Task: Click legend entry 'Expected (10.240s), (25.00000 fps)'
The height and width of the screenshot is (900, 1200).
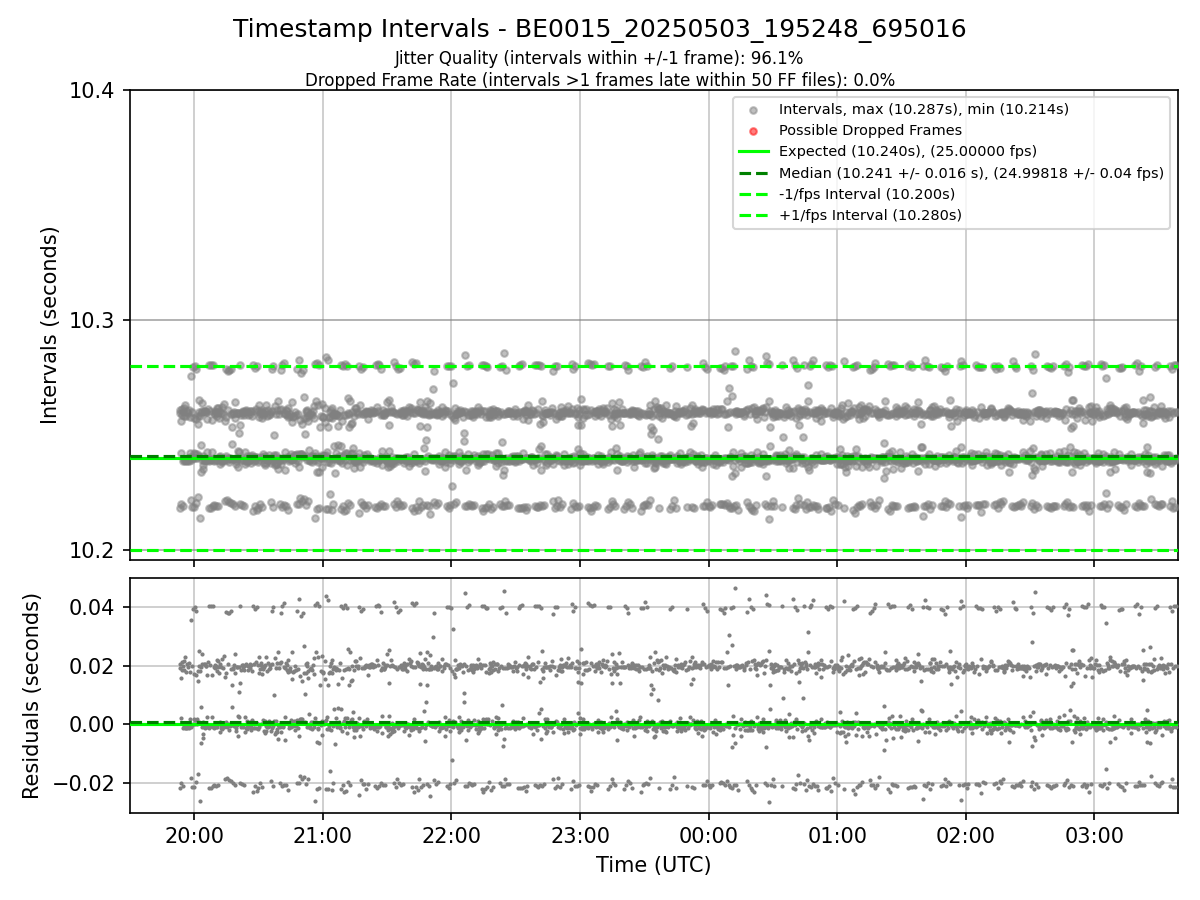Action: tap(908, 151)
